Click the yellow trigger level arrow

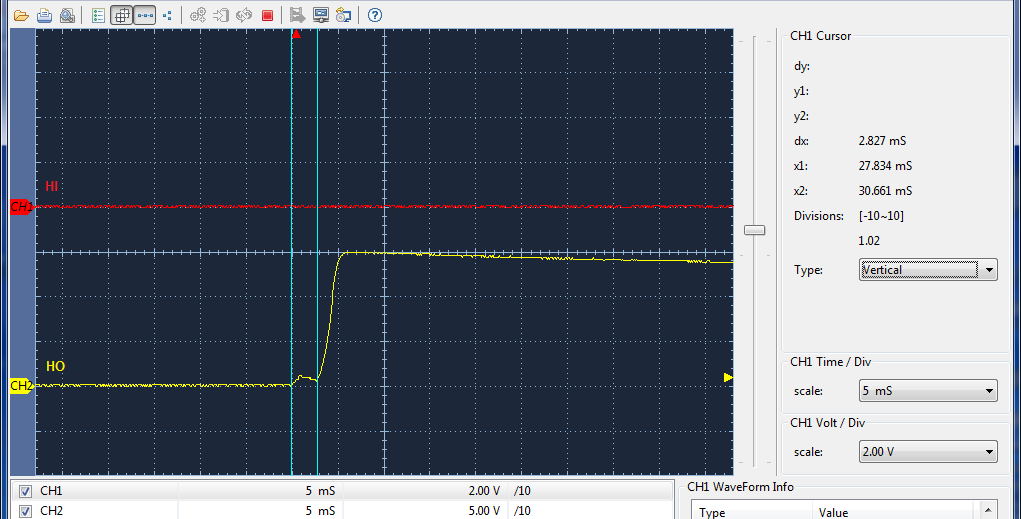pos(729,378)
